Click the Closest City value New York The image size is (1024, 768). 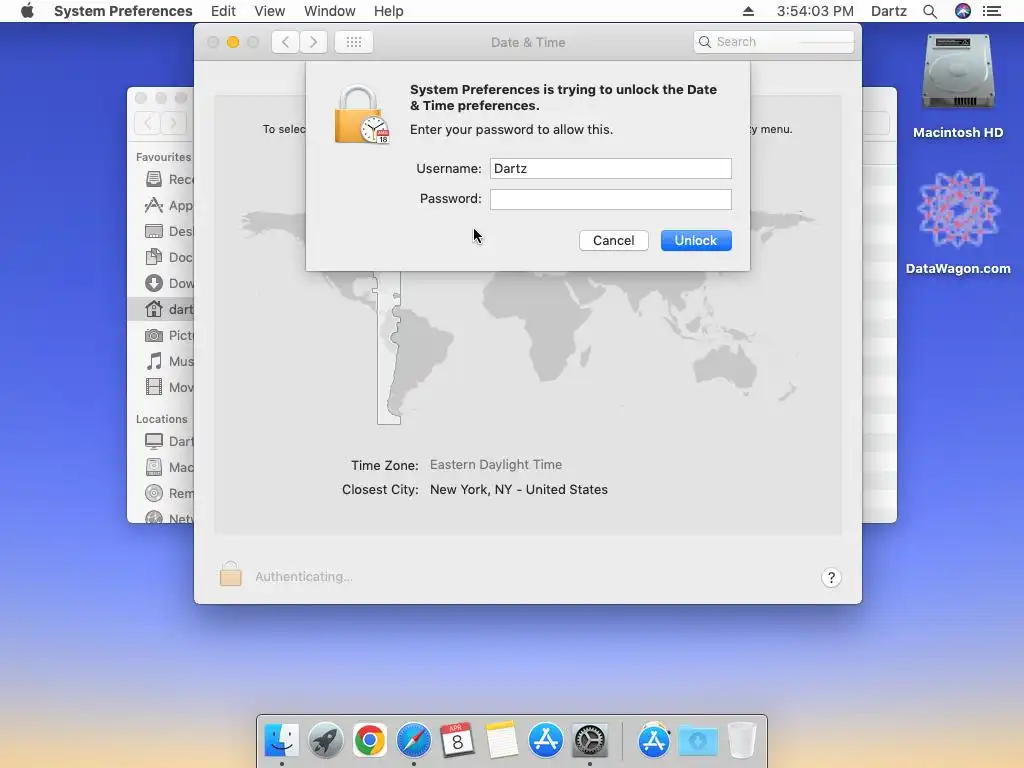tap(519, 489)
